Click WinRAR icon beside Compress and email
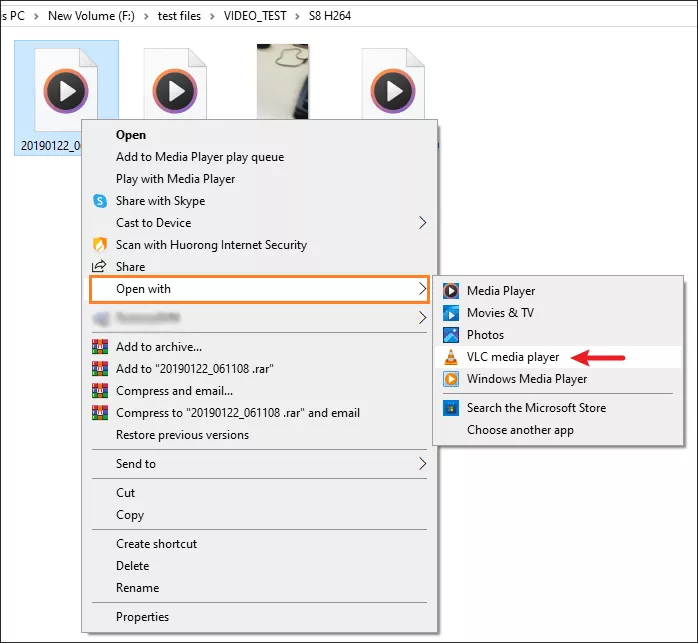This screenshot has height=643, width=698. pos(100,391)
